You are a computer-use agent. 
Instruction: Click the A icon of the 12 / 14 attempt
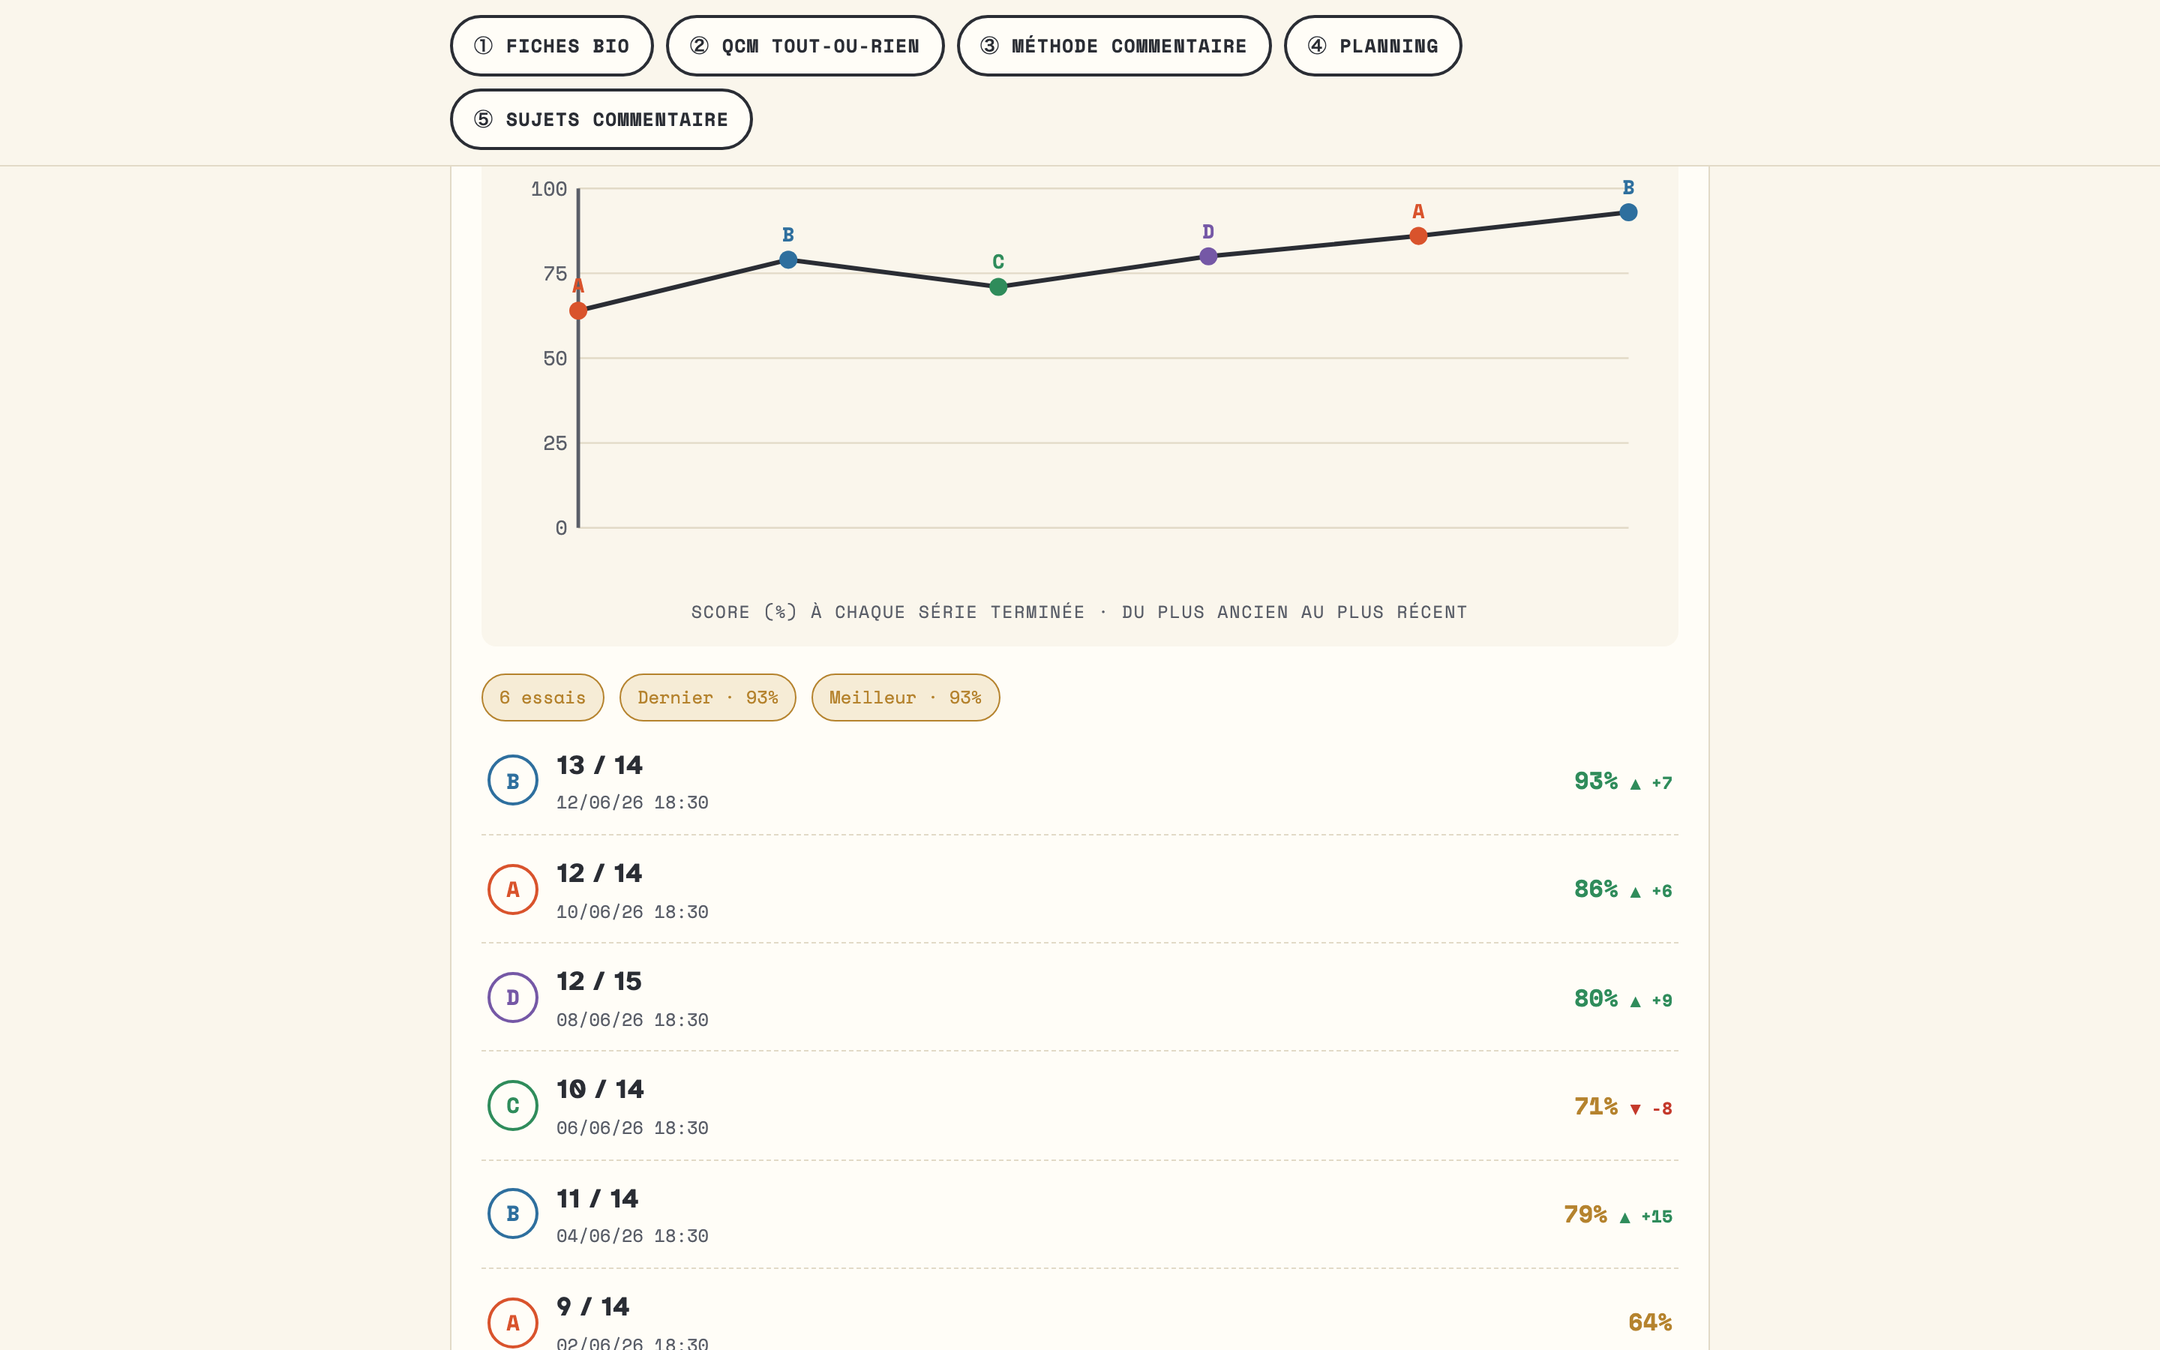(x=513, y=889)
